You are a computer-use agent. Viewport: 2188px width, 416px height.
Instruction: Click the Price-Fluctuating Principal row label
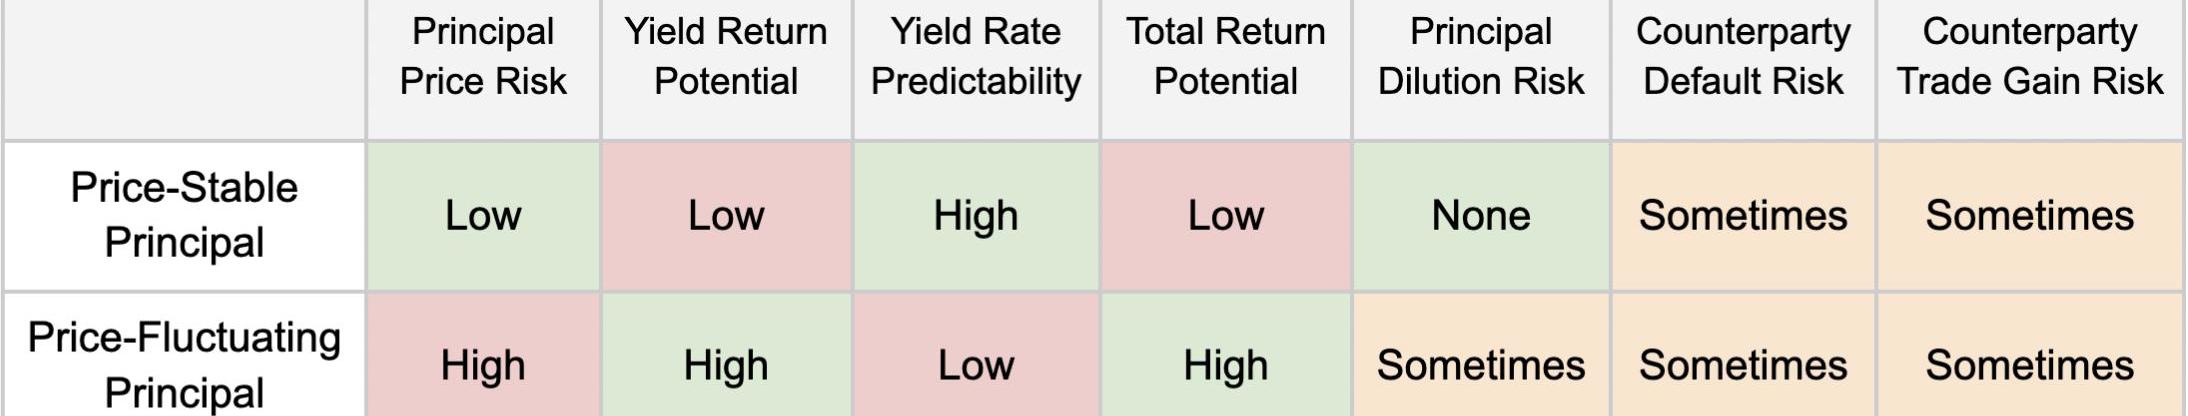pyautogui.click(x=184, y=365)
